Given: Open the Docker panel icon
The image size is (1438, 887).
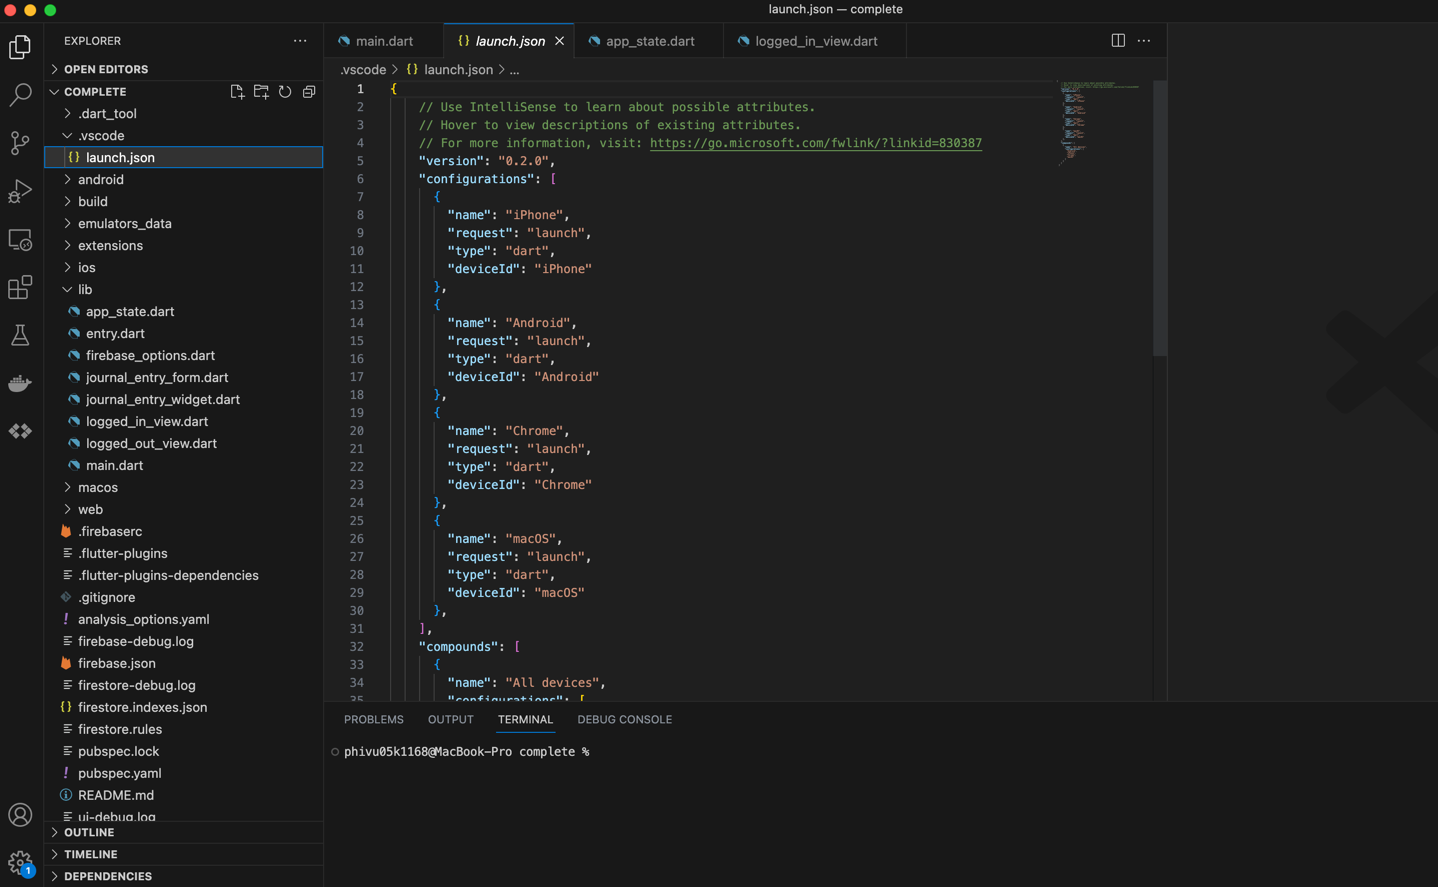Looking at the screenshot, I should pyautogui.click(x=20, y=383).
